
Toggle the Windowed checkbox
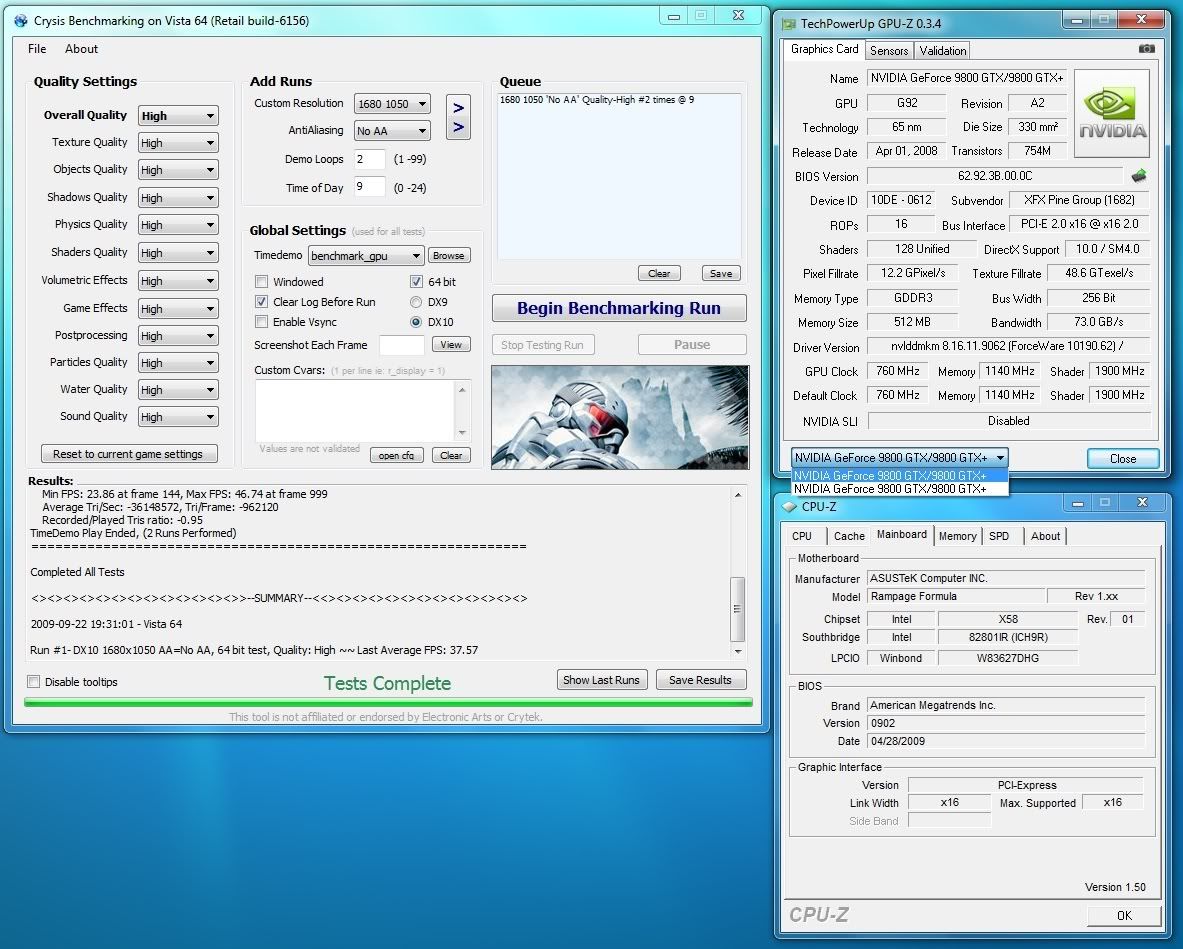click(262, 281)
